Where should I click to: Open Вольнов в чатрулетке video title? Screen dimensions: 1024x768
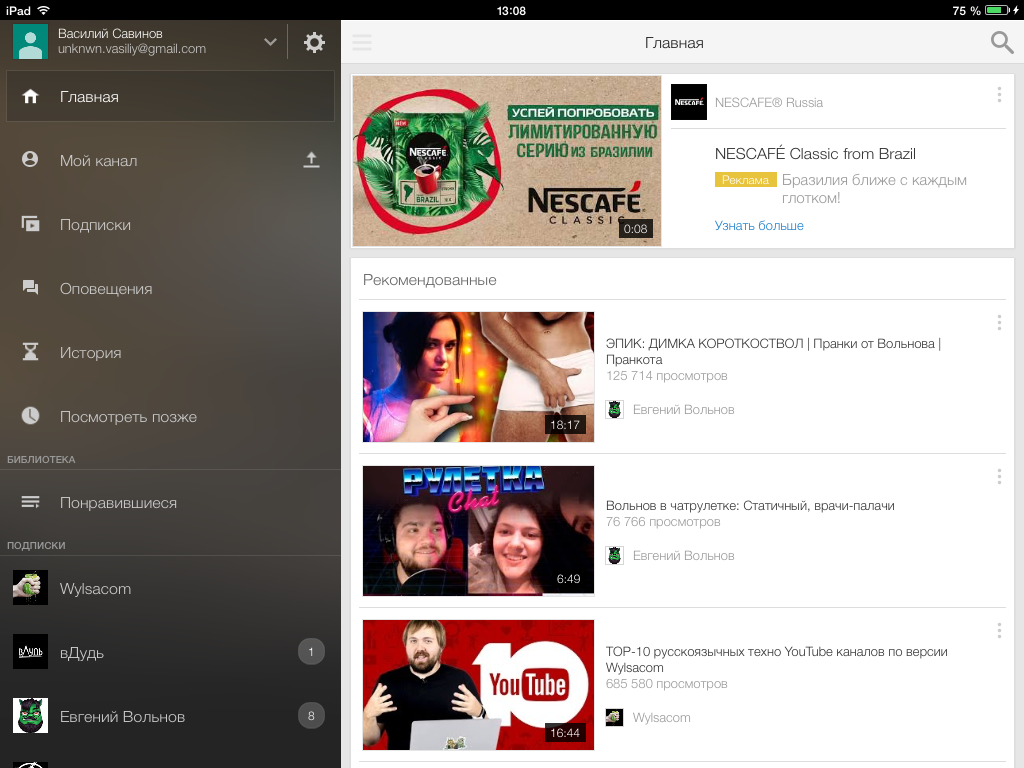point(750,505)
